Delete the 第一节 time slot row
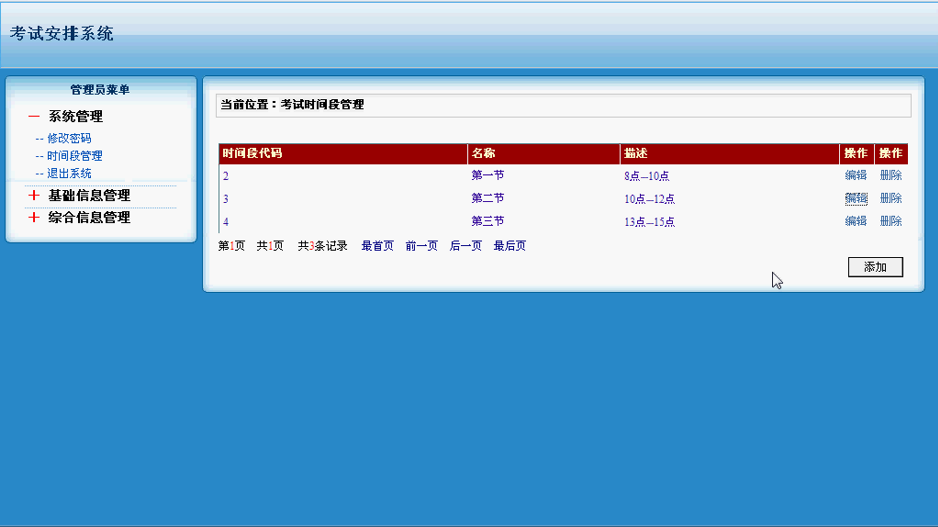Image resolution: width=938 pixels, height=527 pixels. (891, 175)
